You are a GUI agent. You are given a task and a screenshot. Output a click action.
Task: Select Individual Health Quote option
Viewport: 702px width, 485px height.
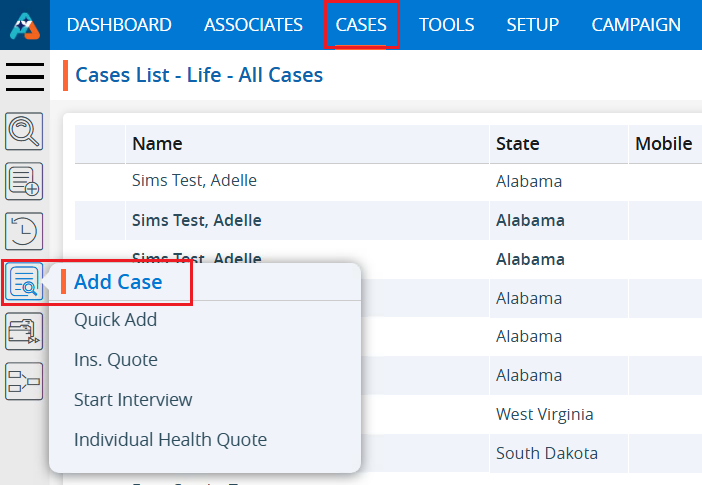[170, 439]
